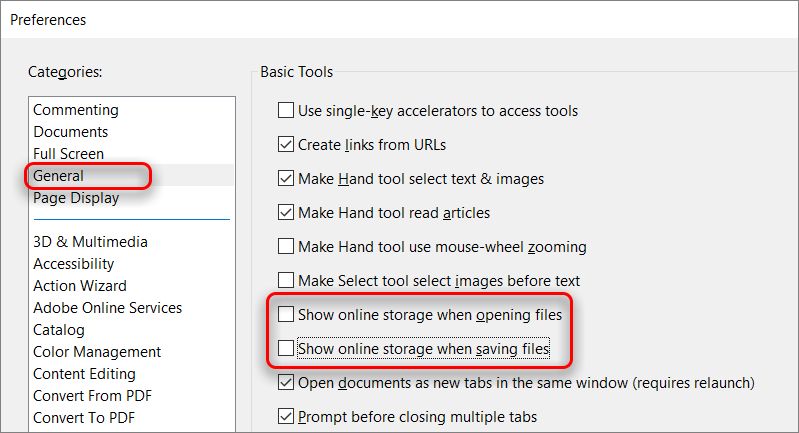The image size is (799, 433).
Task: Uncheck Create links from URLs
Action: point(286,144)
